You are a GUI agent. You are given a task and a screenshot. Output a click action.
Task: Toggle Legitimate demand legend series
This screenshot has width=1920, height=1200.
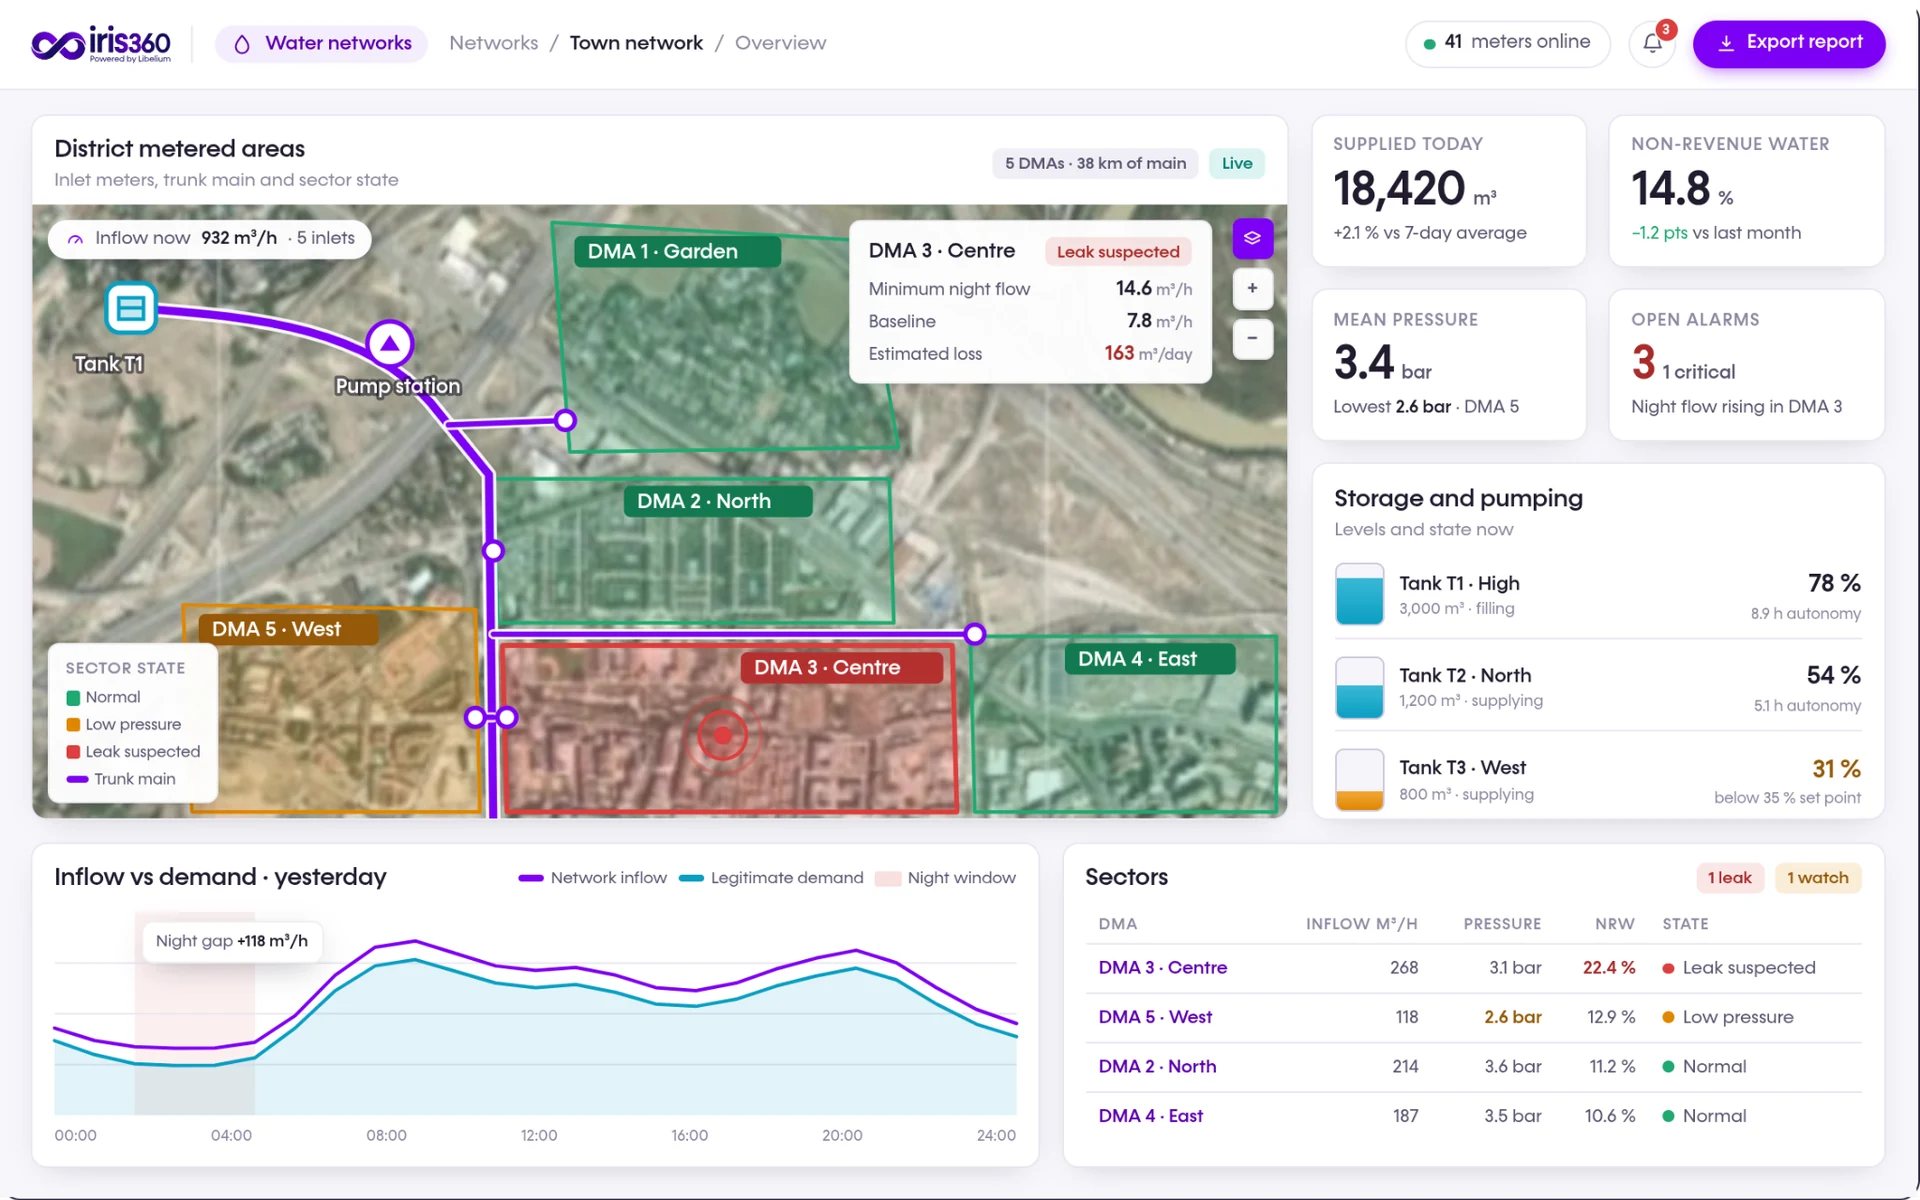(771, 878)
